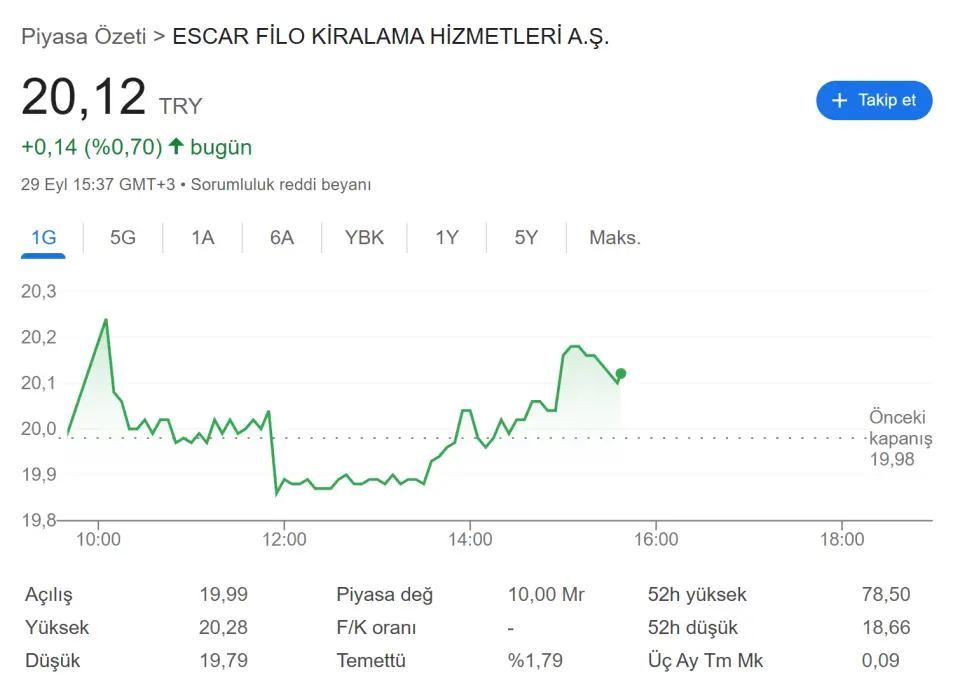The height and width of the screenshot is (690, 960).
Task: Click the morning peak of the price line
Action: 106,320
